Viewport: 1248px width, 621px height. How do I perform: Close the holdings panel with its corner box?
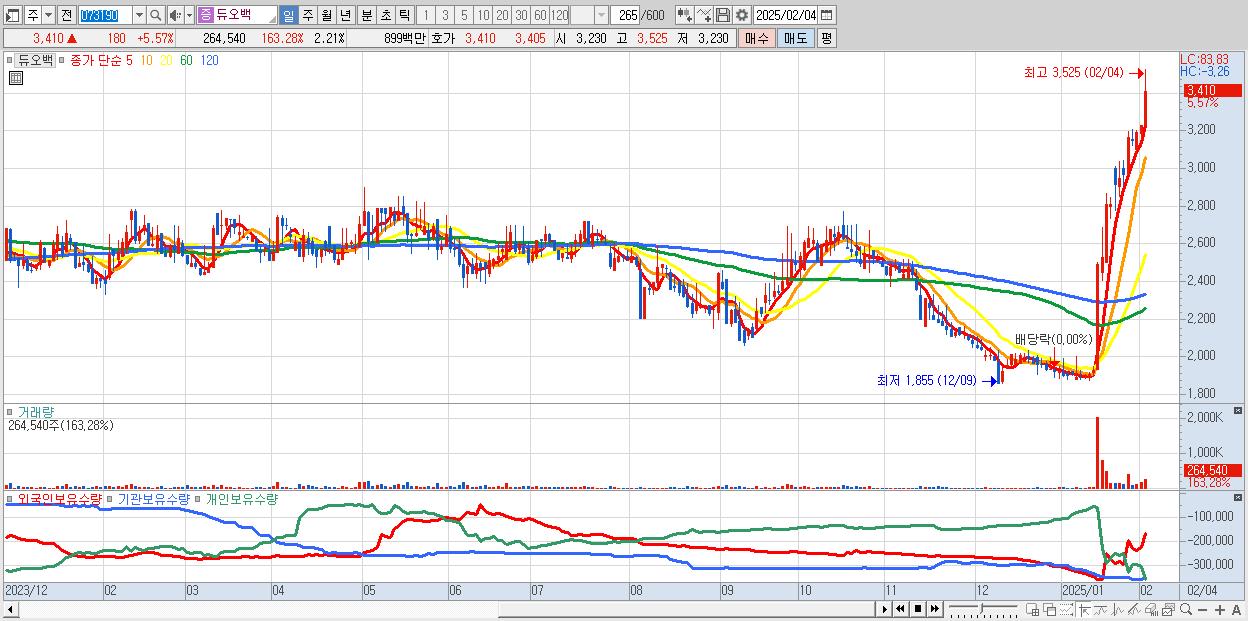pyautogui.click(x=1238, y=498)
